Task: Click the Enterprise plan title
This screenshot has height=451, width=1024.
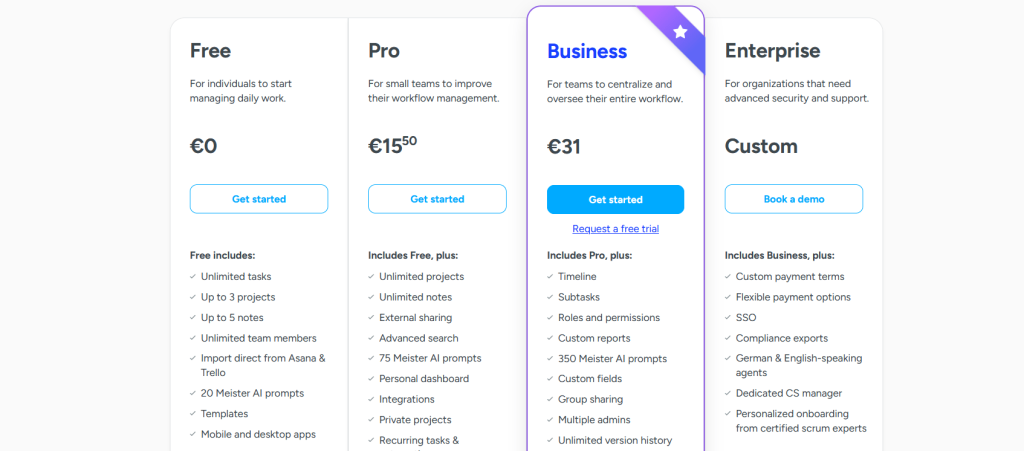Action: tap(772, 51)
